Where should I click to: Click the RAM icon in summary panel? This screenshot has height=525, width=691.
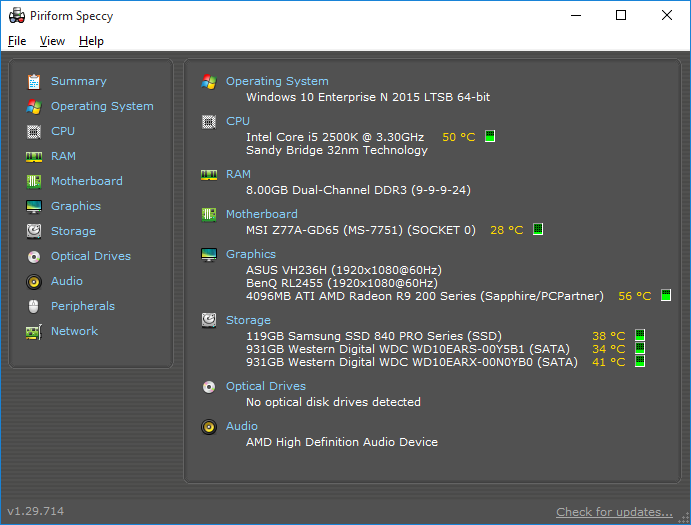[209, 175]
